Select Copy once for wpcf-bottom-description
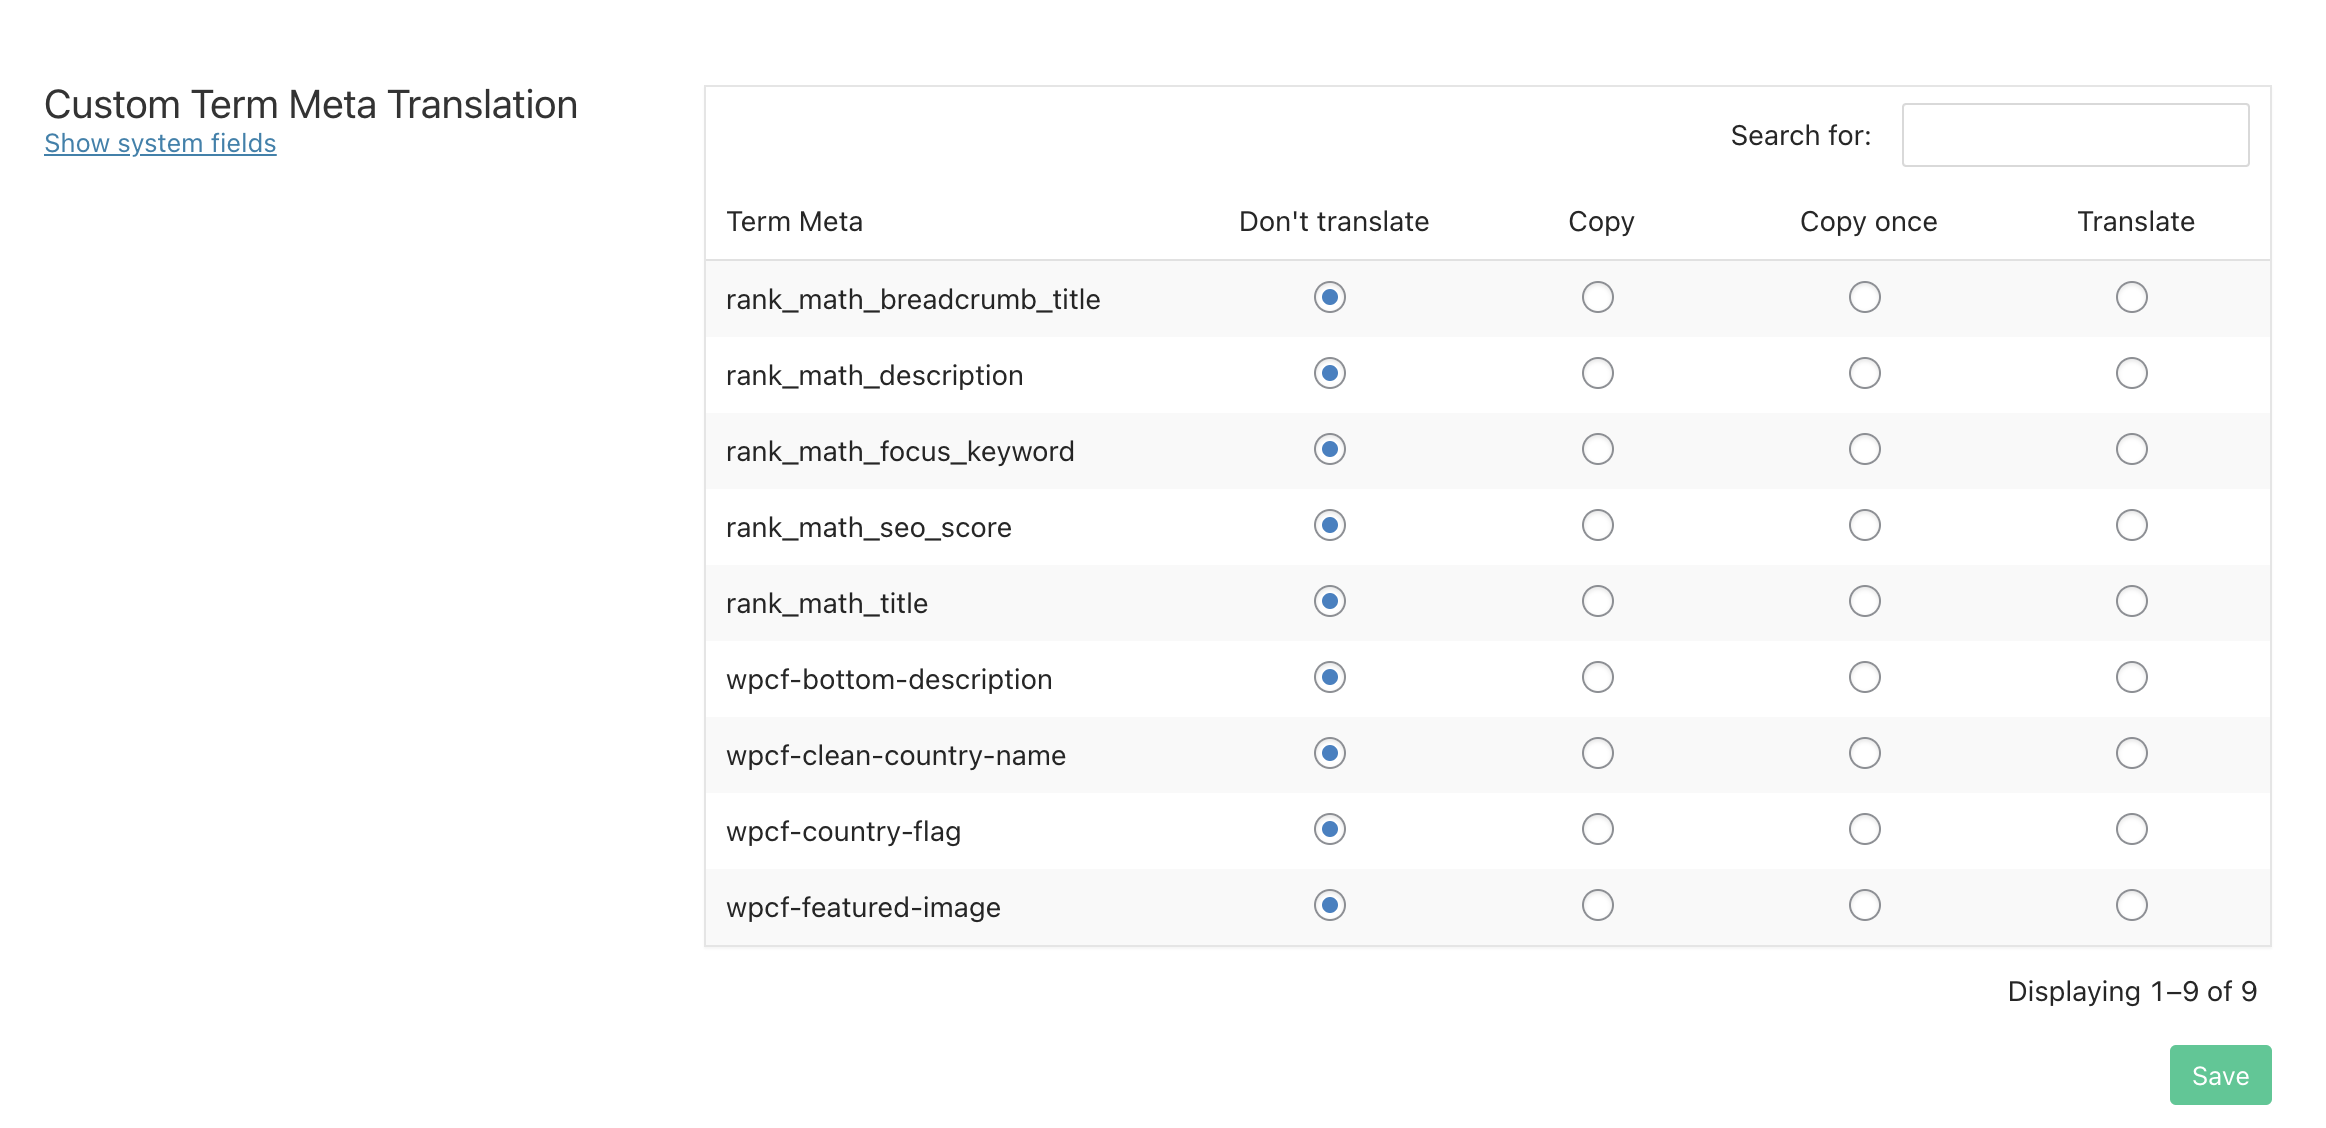 coord(1865,677)
